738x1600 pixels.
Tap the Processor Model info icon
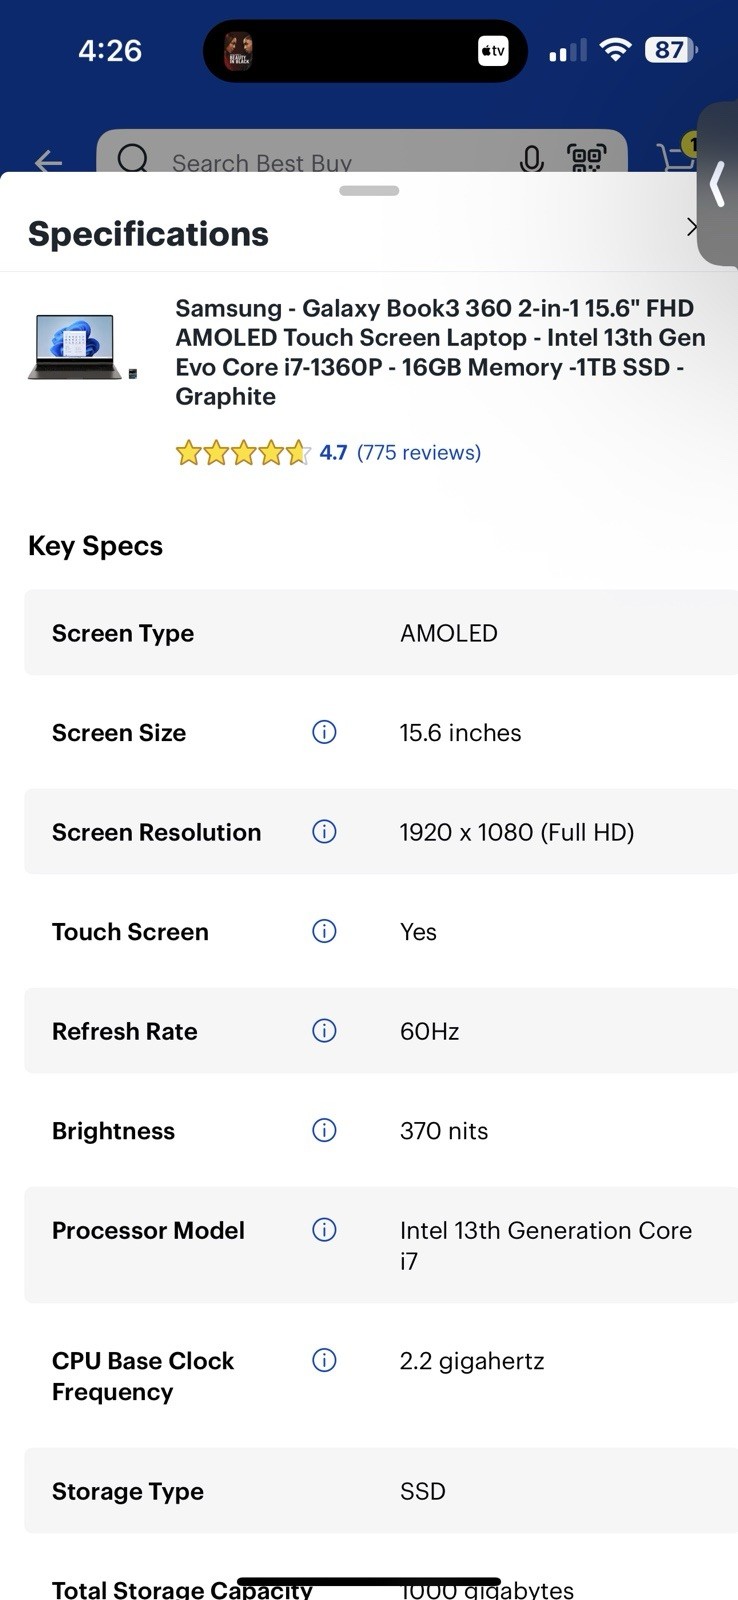pyautogui.click(x=324, y=1229)
